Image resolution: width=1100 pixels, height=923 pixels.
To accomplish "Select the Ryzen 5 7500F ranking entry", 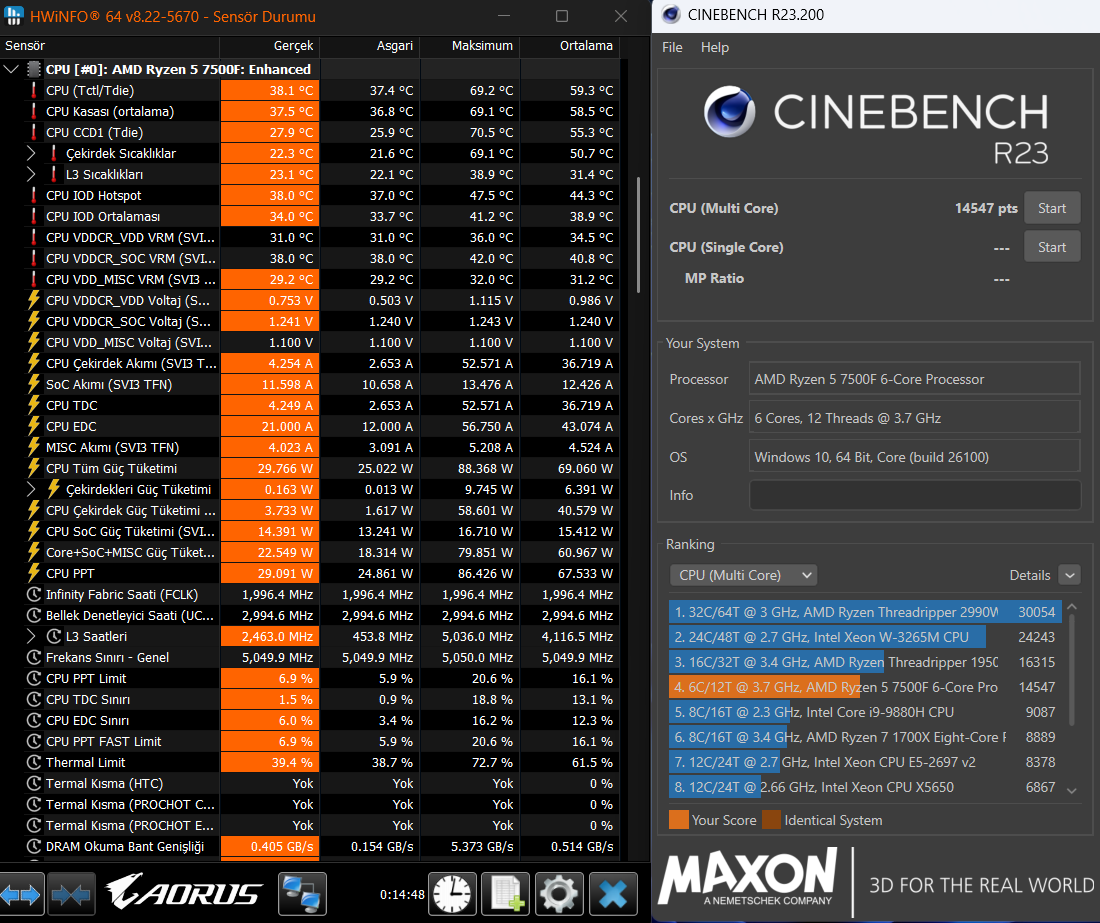I will coord(864,687).
